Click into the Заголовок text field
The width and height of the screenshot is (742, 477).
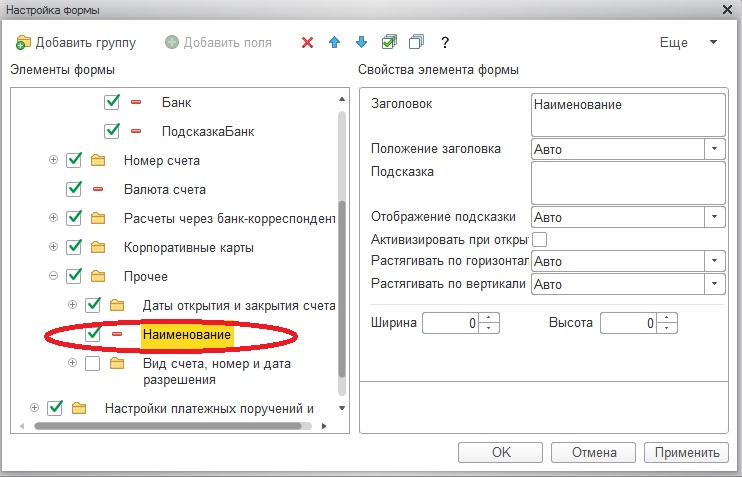pos(627,113)
